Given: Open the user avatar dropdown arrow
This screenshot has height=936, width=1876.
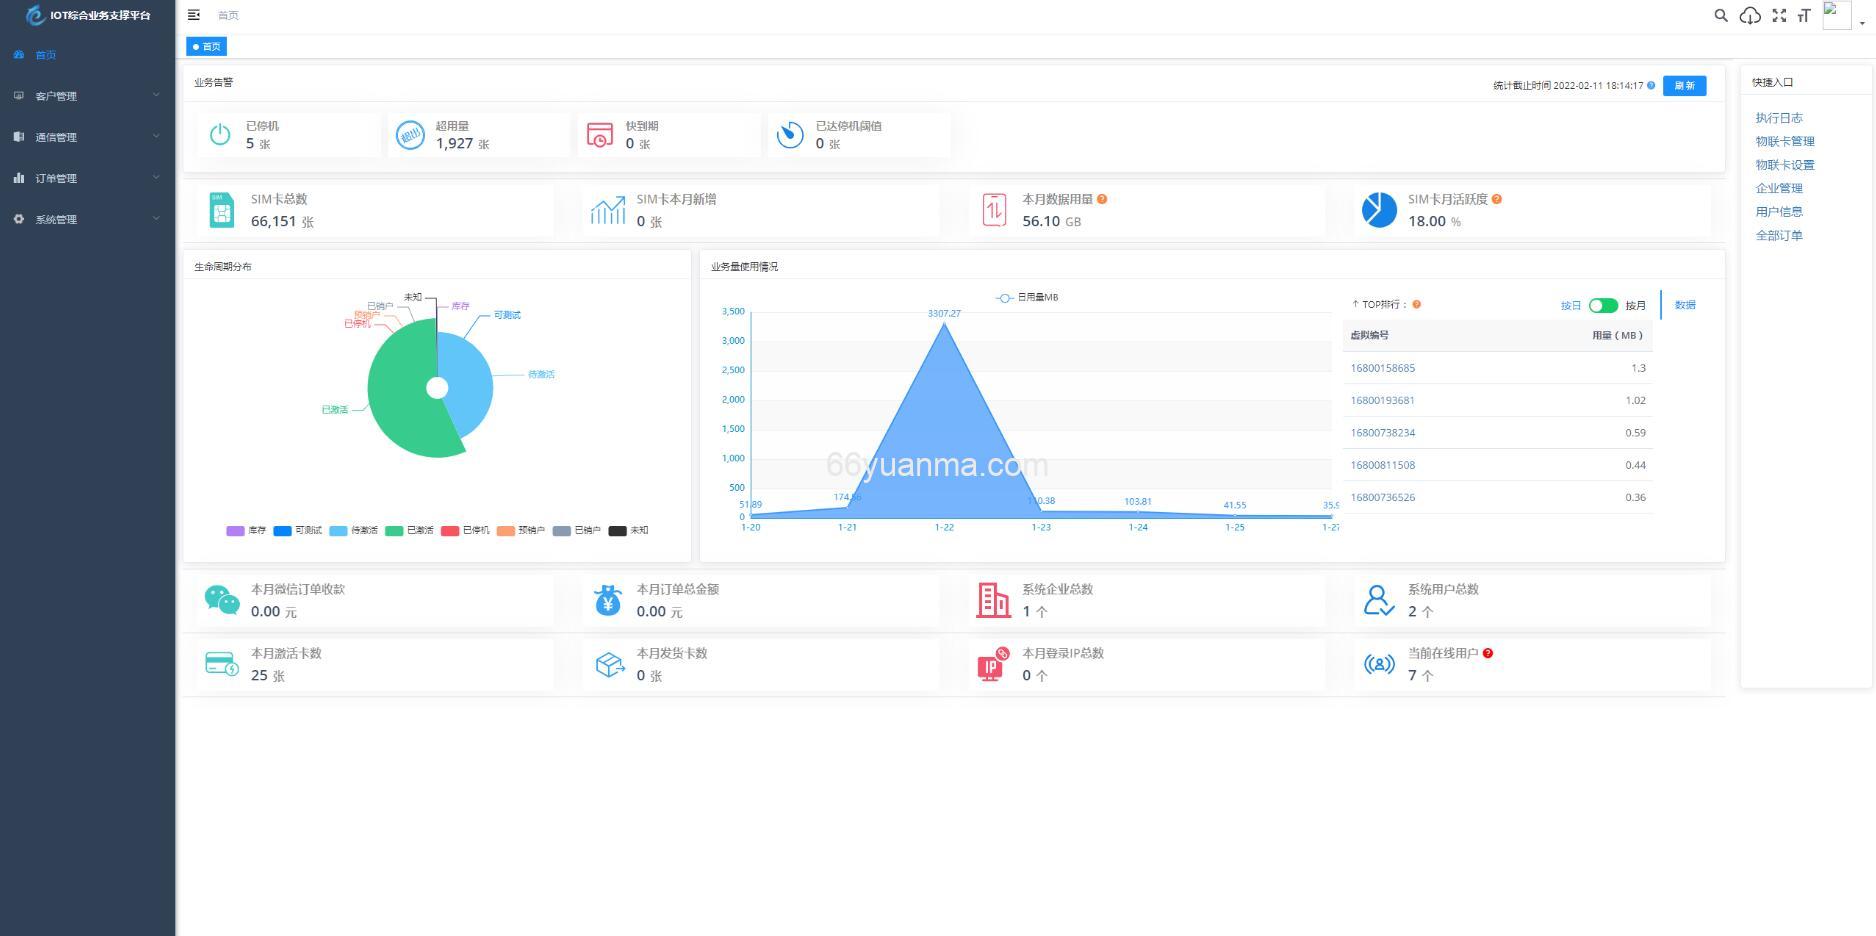Looking at the screenshot, I should pos(1862,20).
